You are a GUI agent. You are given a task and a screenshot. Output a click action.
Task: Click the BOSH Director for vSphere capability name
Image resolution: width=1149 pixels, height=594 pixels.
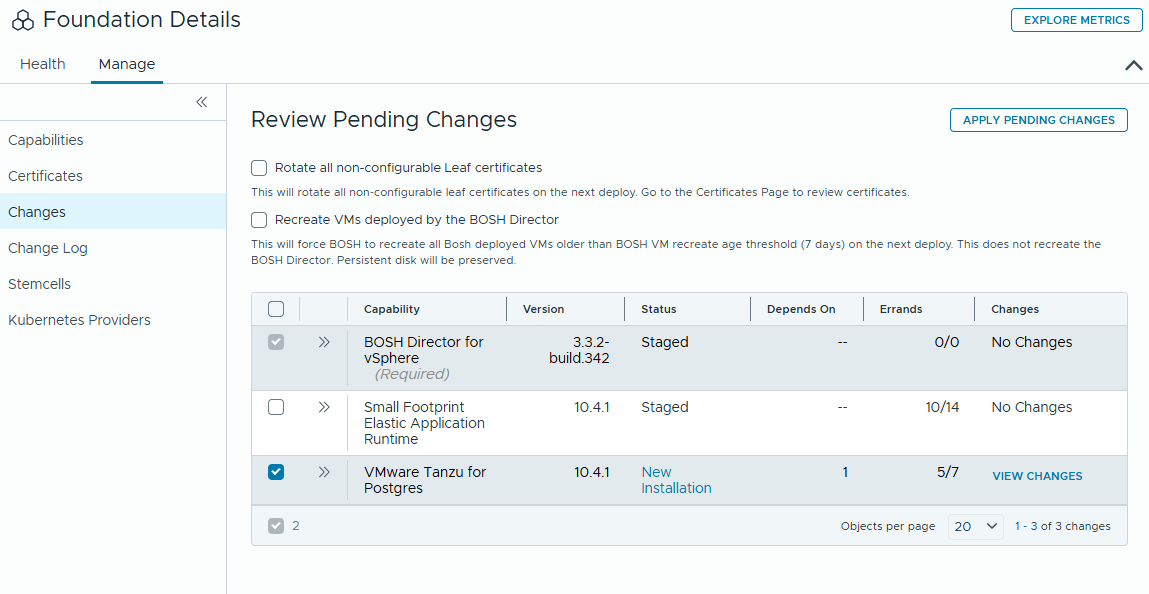coord(424,350)
